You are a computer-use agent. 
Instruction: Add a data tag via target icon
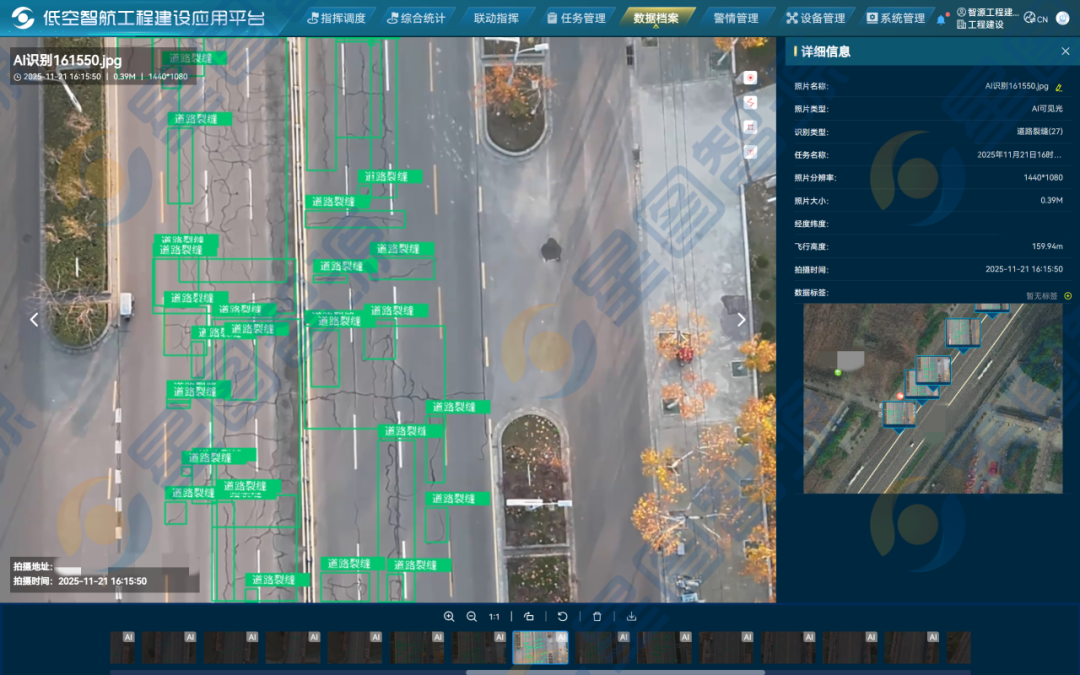coord(1067,296)
